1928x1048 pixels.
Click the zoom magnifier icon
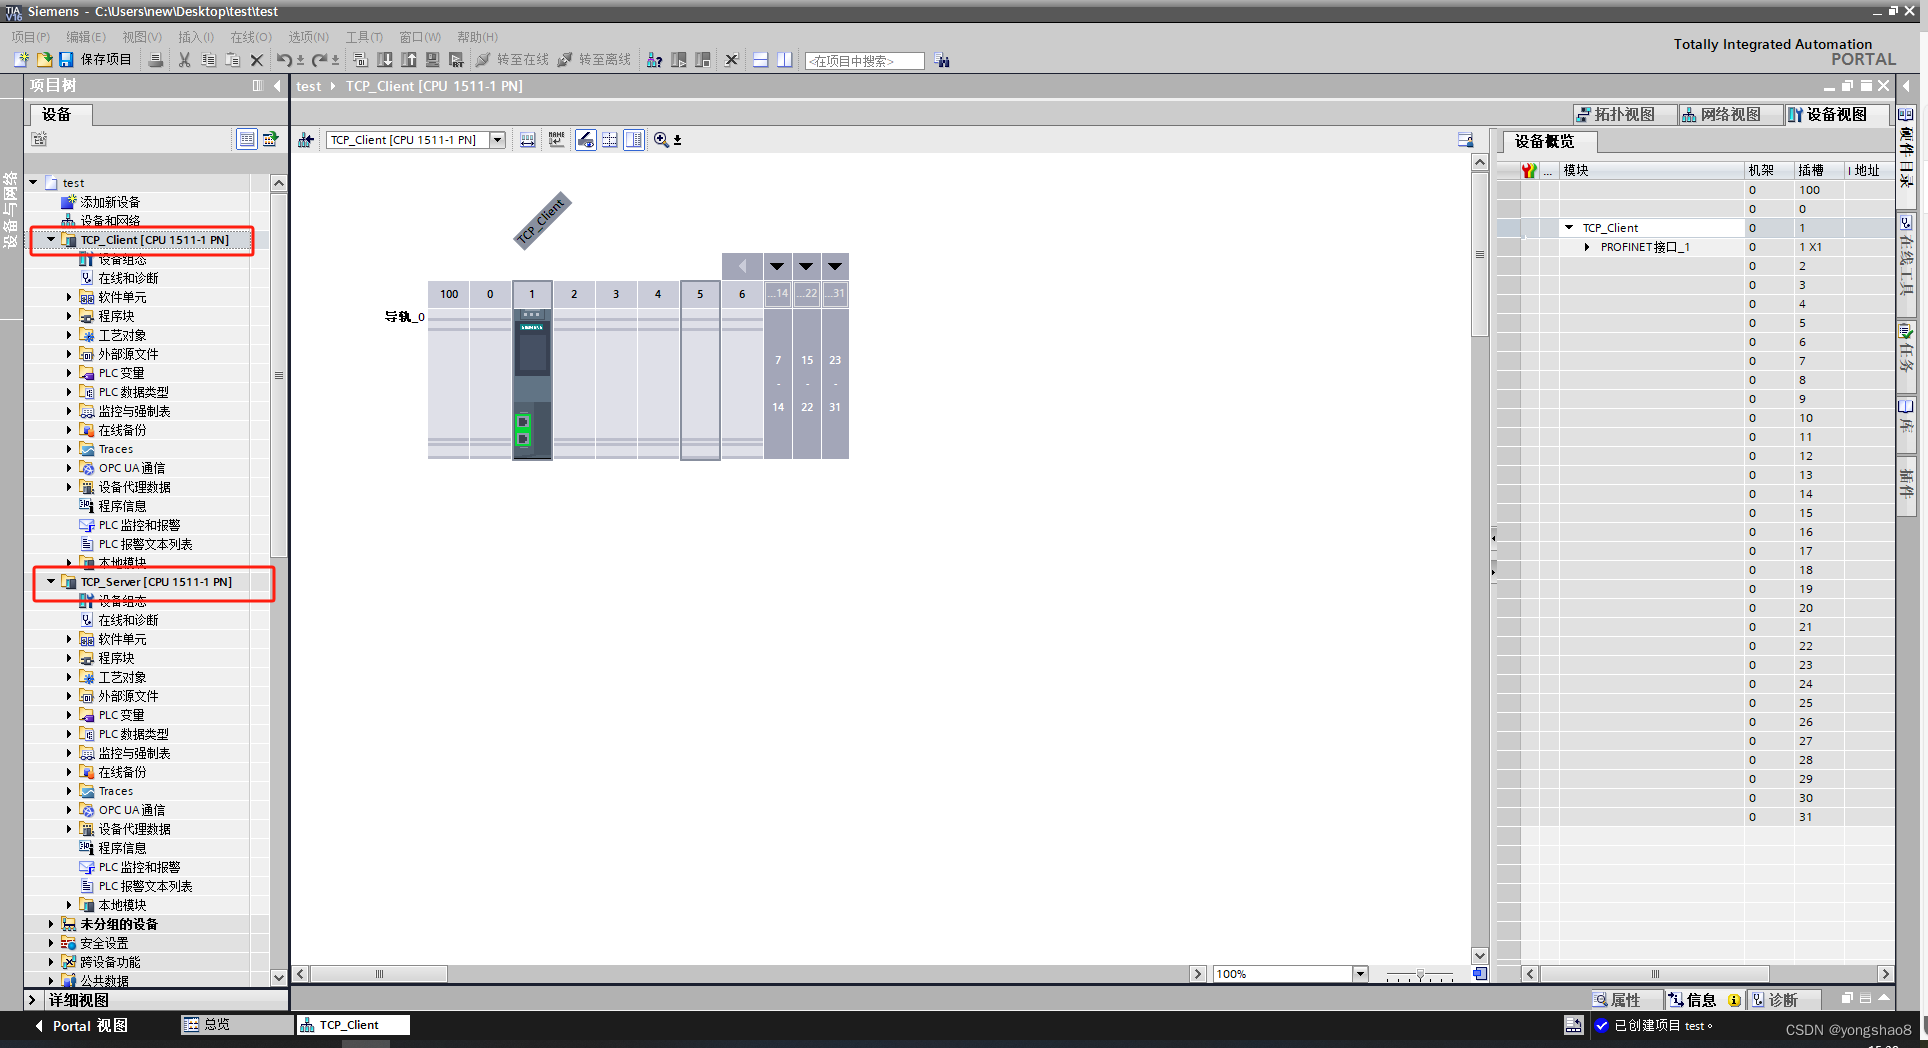click(x=661, y=140)
